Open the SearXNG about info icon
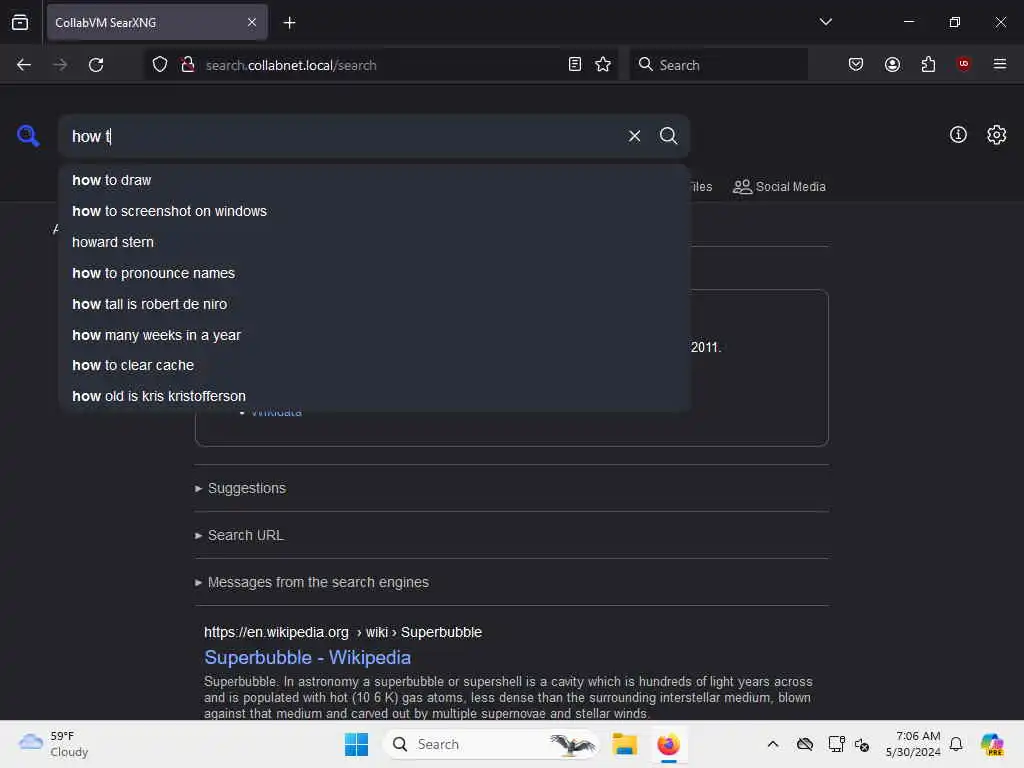 [x=958, y=135]
